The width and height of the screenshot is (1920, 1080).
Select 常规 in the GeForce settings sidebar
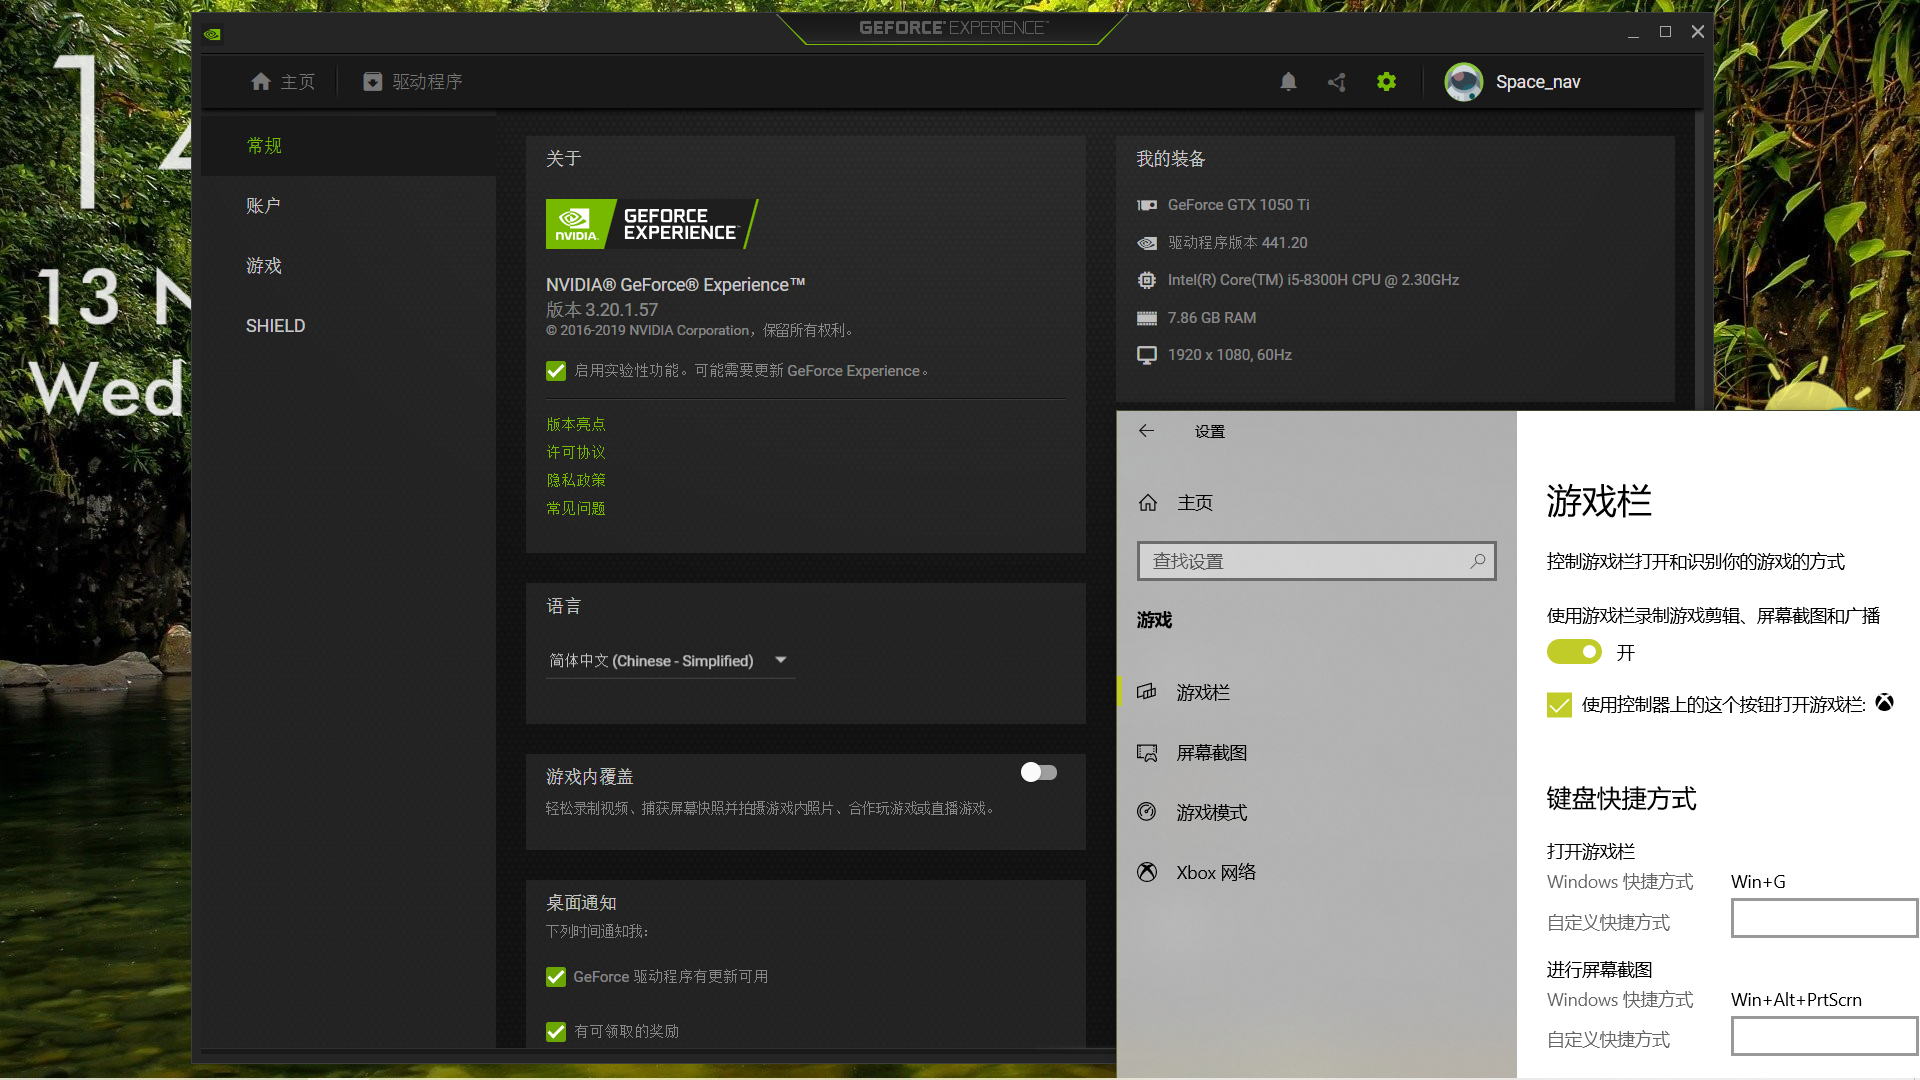tap(348, 146)
